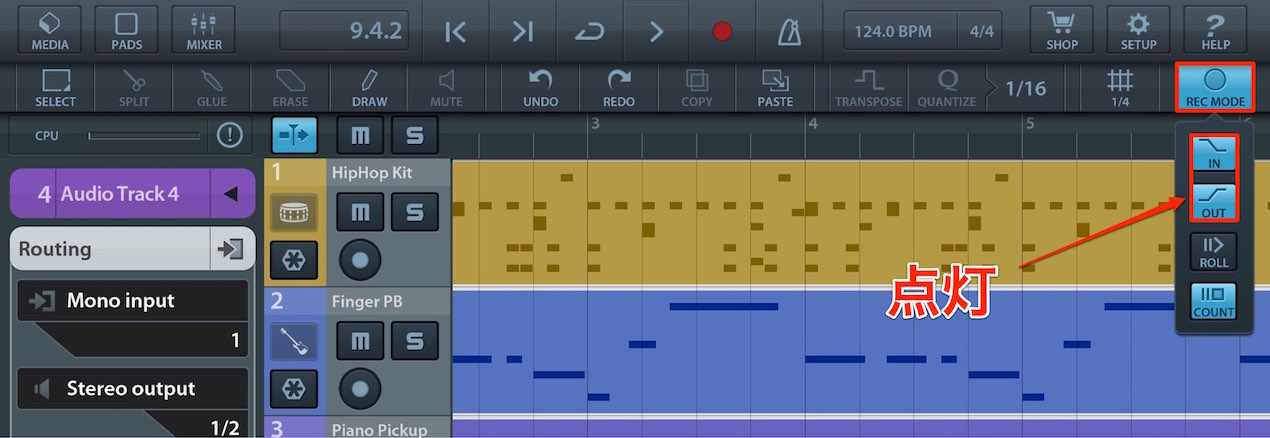Toggle the metronome icon
The width and height of the screenshot is (1270, 438).
[790, 31]
